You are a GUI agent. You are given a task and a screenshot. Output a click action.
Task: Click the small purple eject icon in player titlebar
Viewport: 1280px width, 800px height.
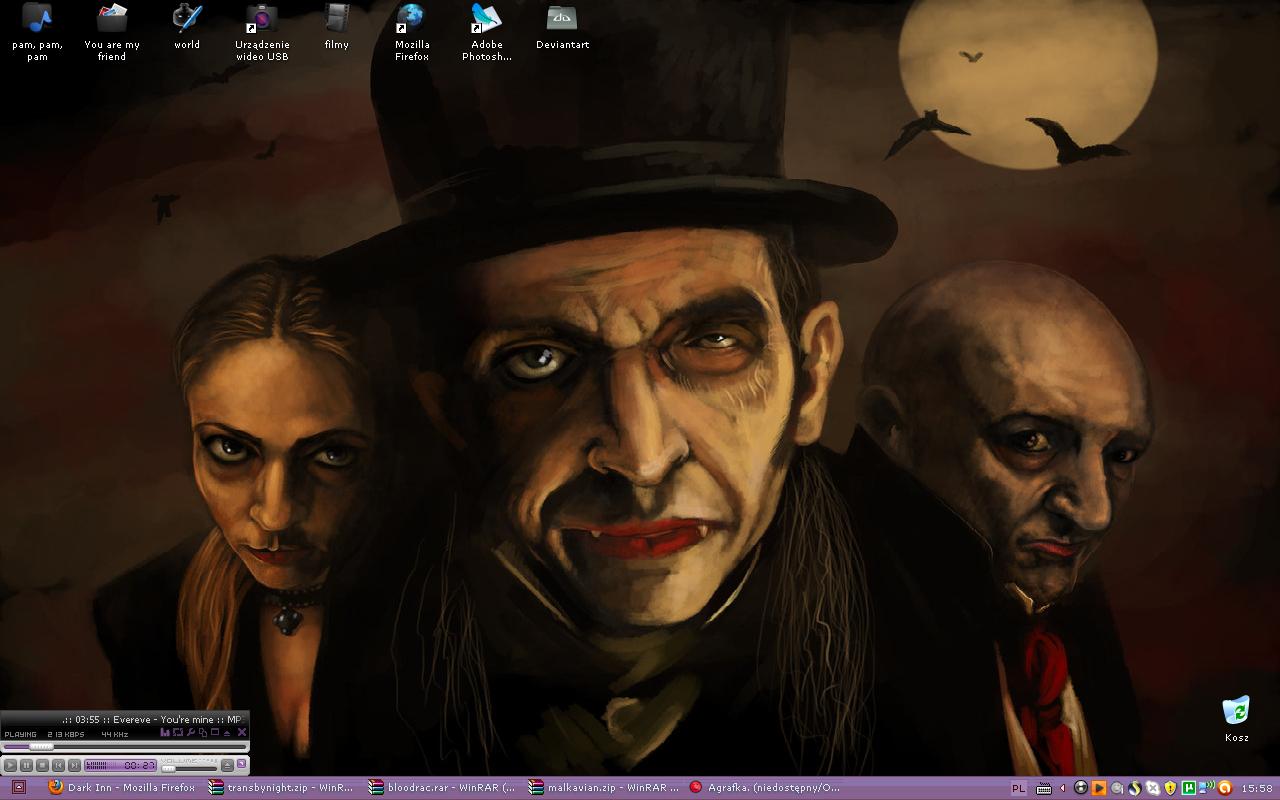pyautogui.click(x=226, y=733)
